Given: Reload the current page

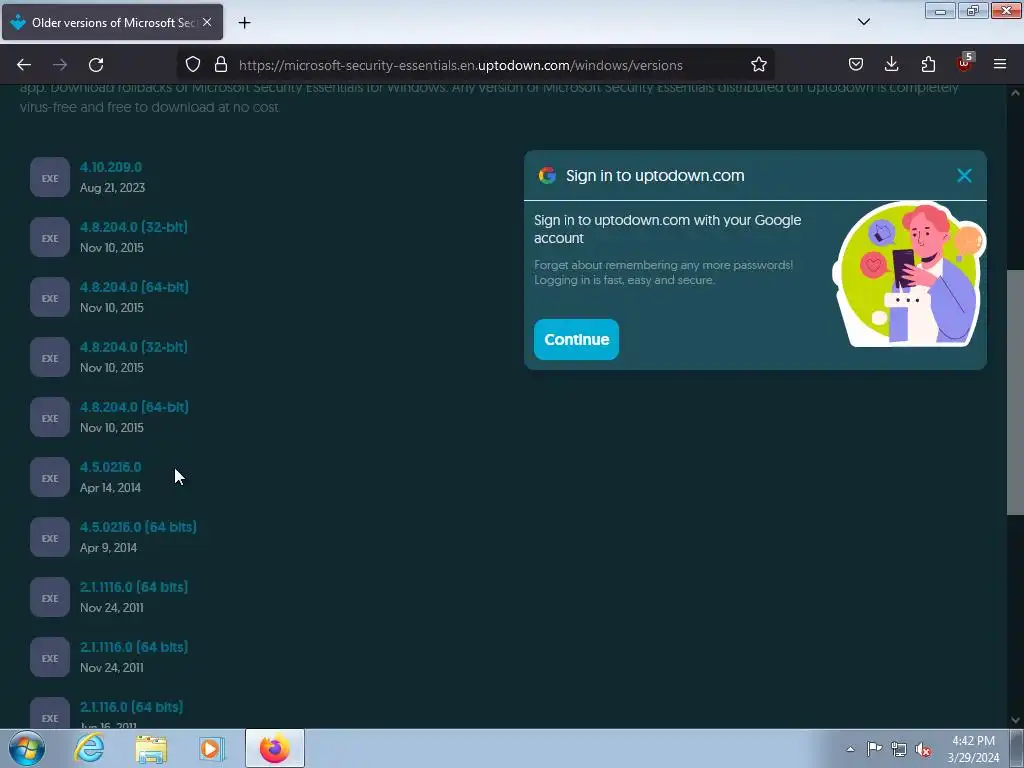Looking at the screenshot, I should [96, 65].
